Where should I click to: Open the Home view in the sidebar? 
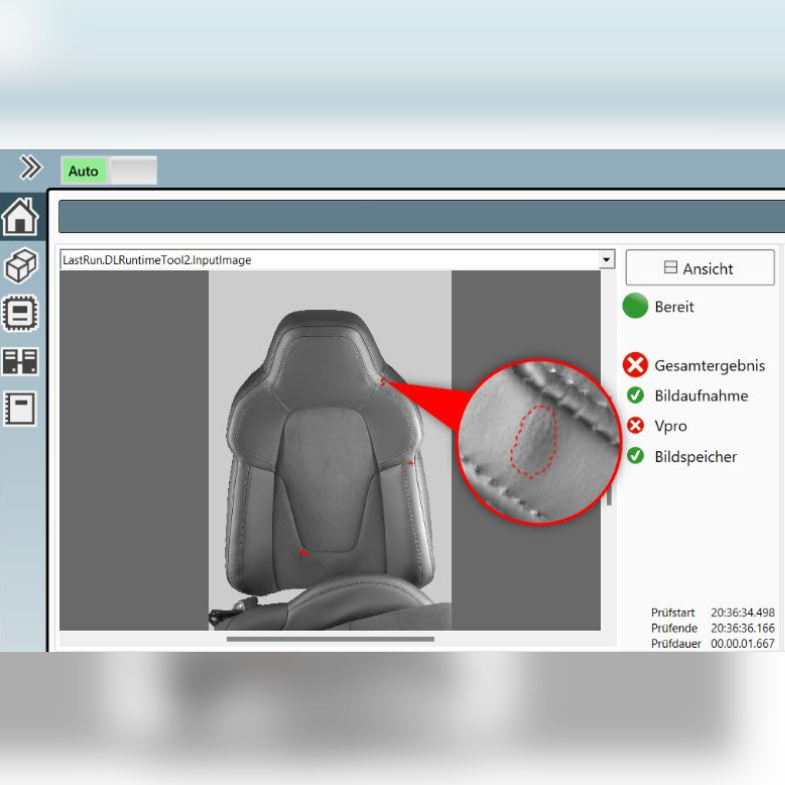click(x=20, y=217)
